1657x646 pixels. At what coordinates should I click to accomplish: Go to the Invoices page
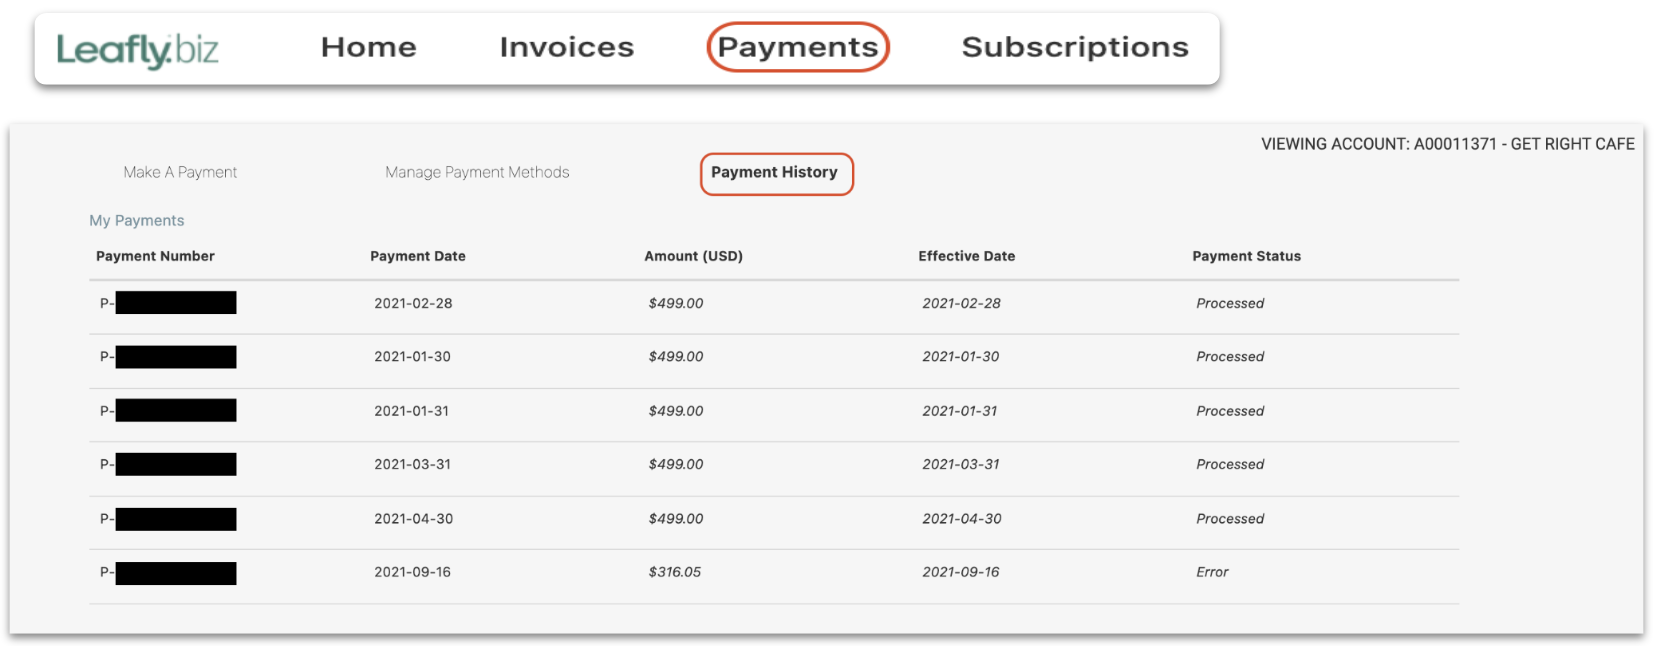point(566,47)
